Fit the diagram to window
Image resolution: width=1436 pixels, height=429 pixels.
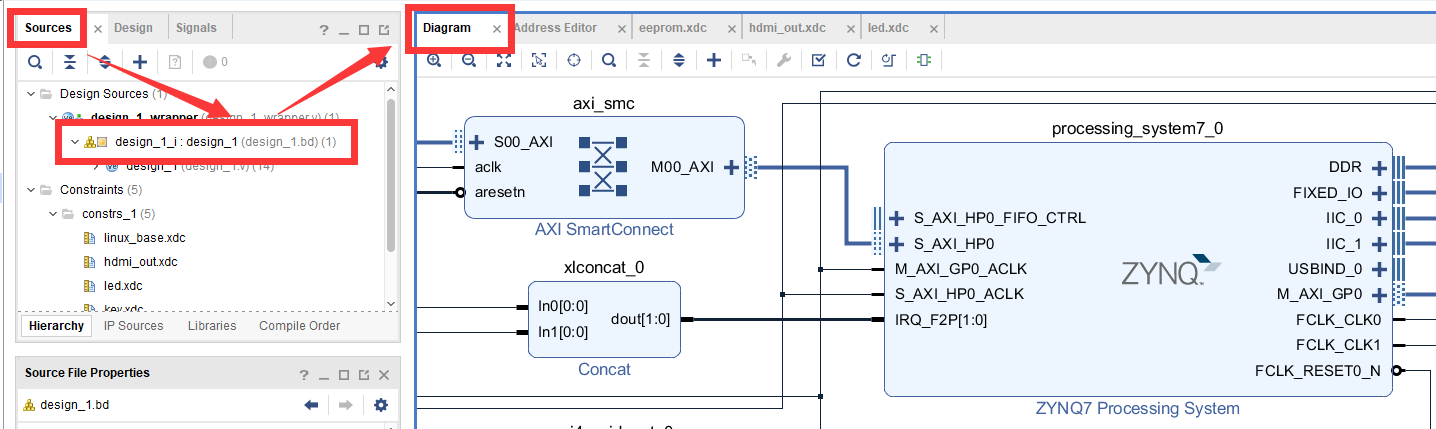pos(504,60)
